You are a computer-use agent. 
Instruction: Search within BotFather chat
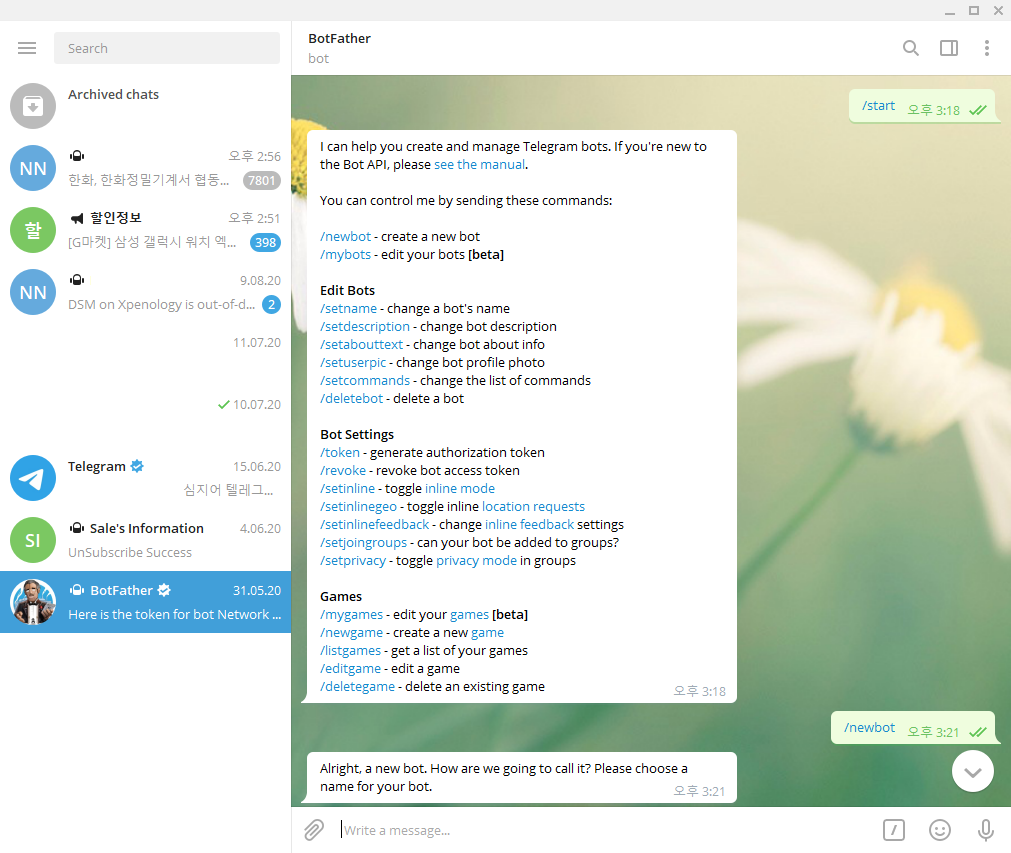tap(910, 48)
